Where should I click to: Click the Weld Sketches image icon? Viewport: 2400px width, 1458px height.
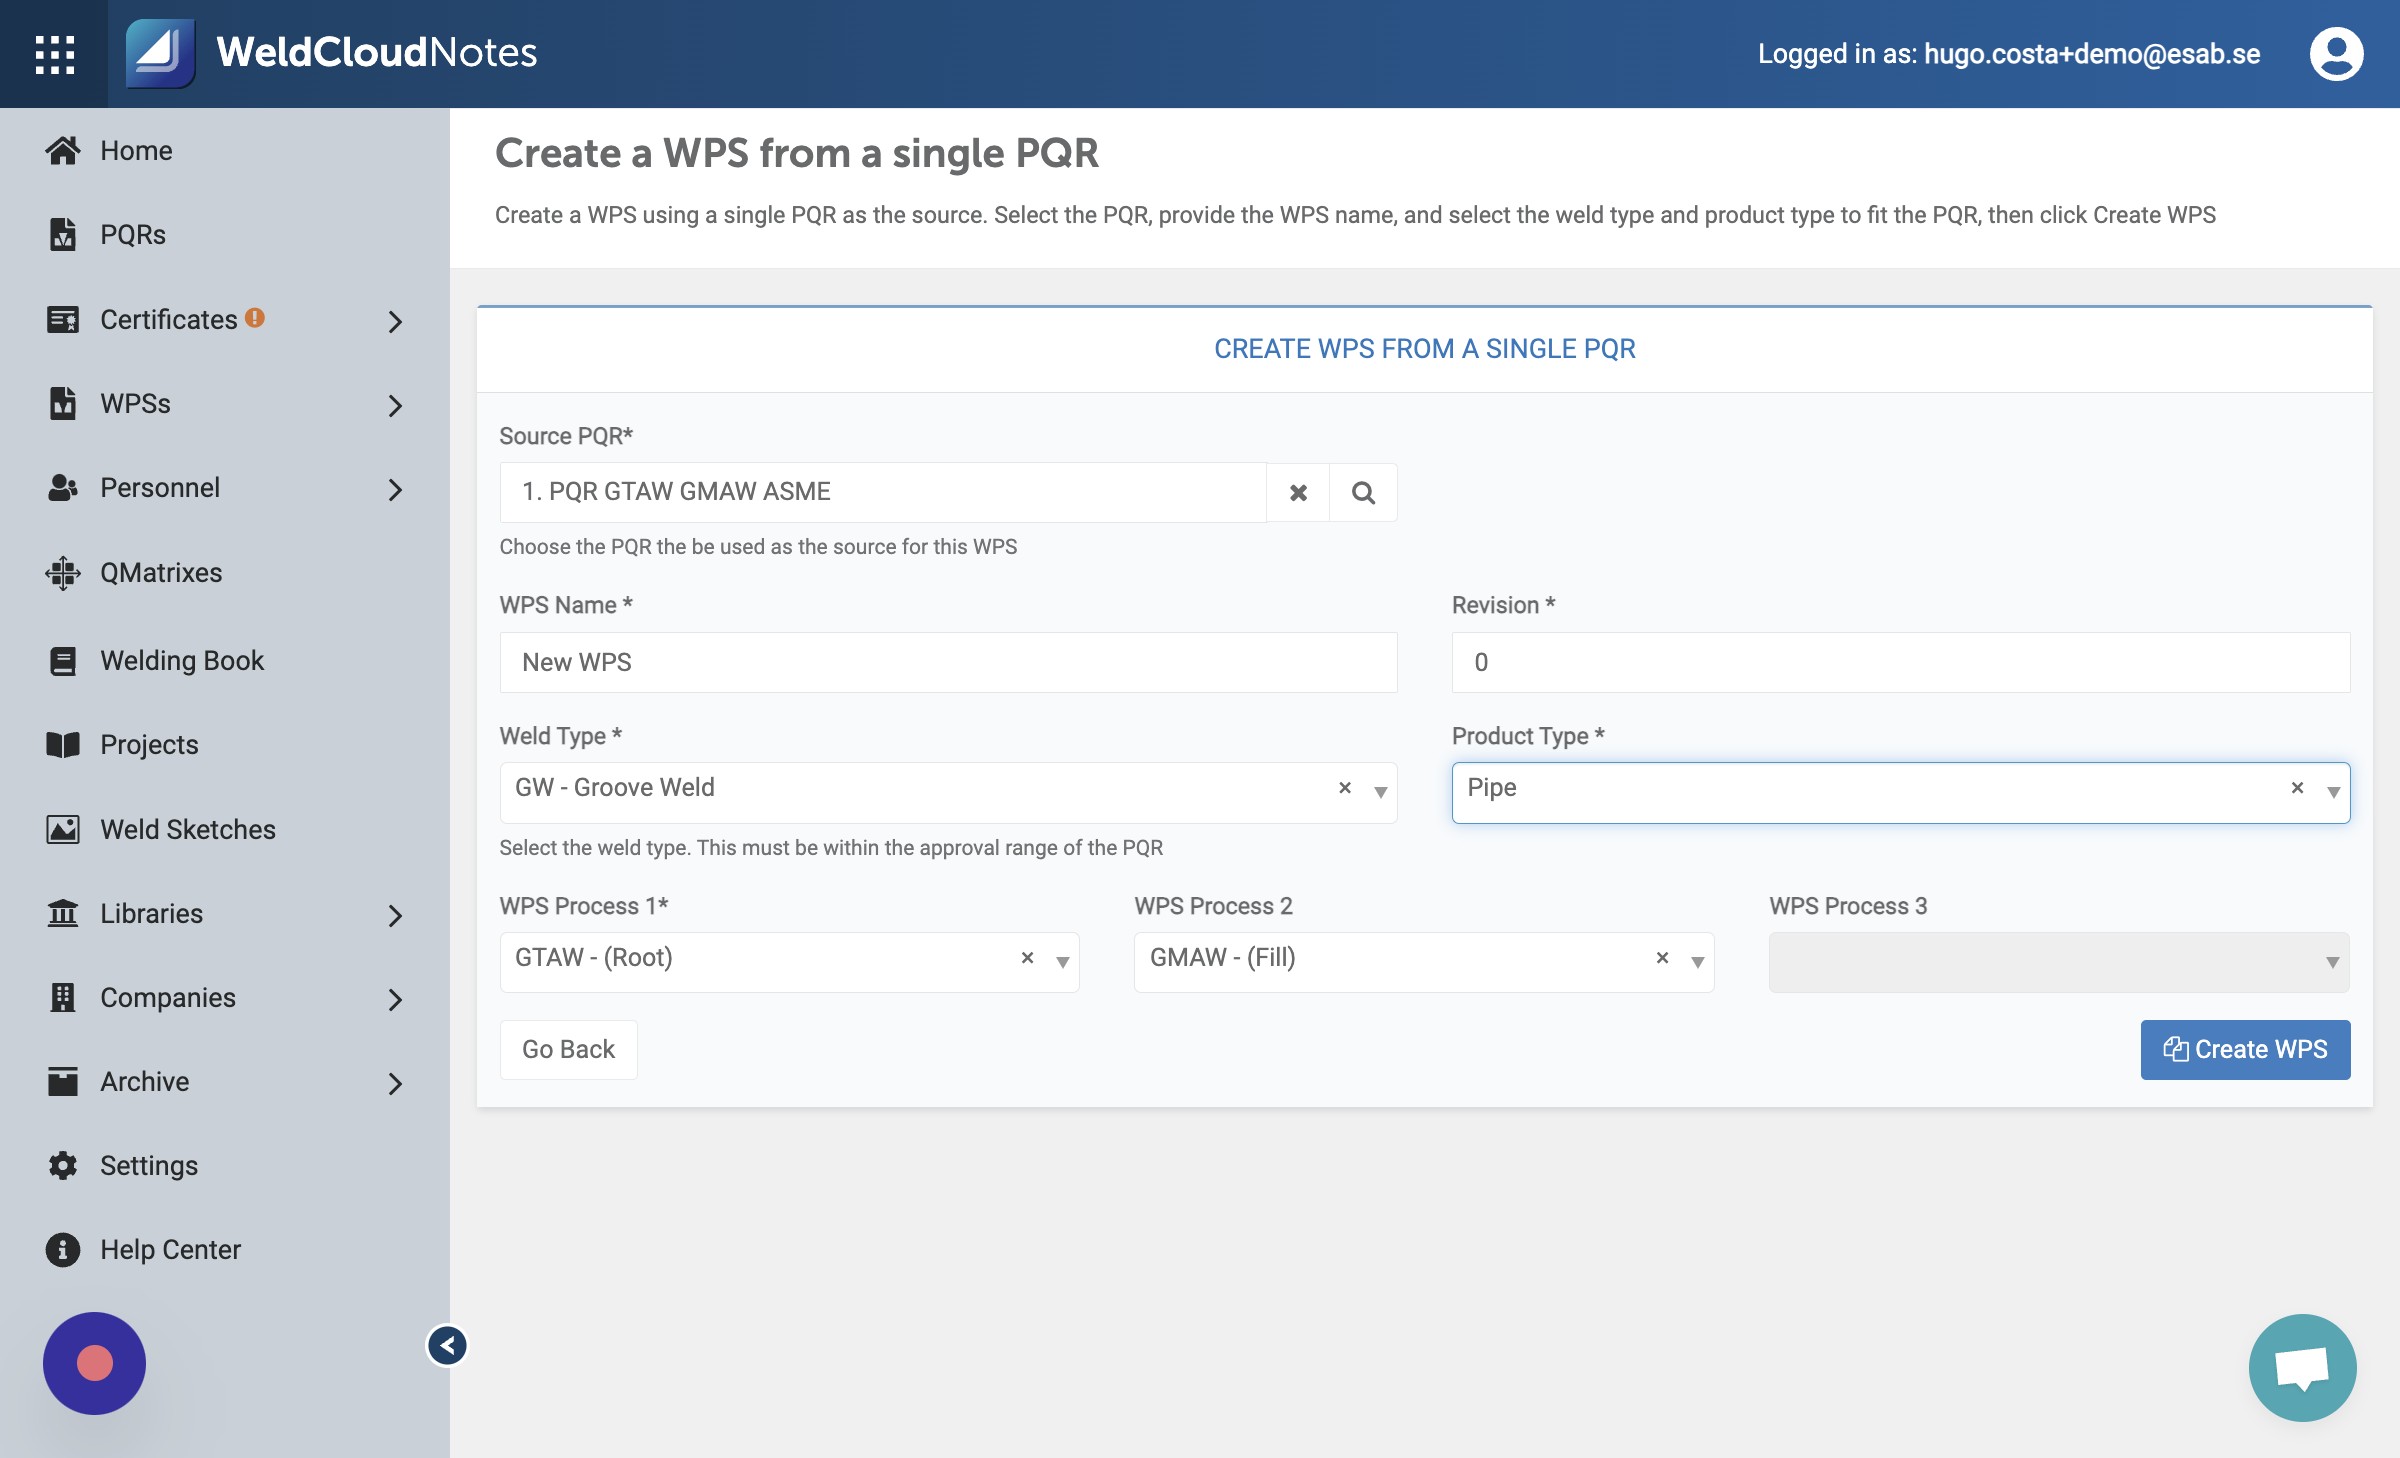[63, 829]
